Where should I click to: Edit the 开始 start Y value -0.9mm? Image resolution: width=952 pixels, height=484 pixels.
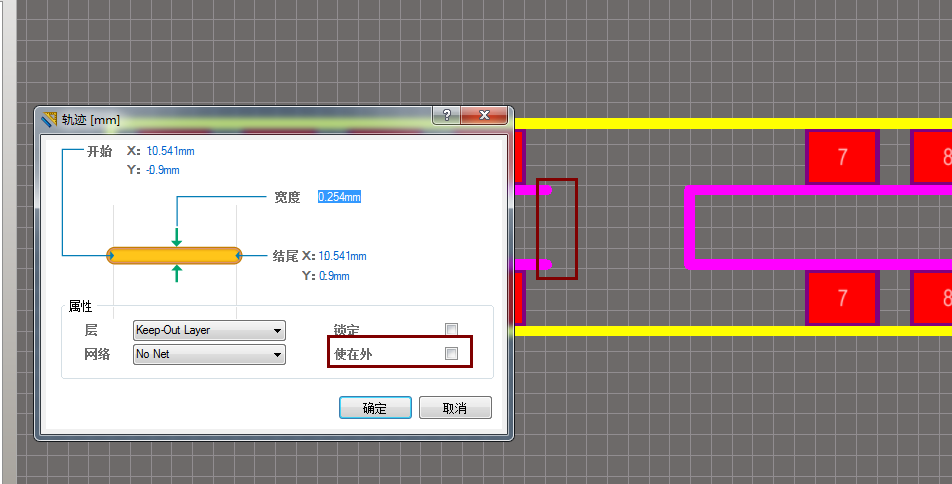(x=163, y=170)
